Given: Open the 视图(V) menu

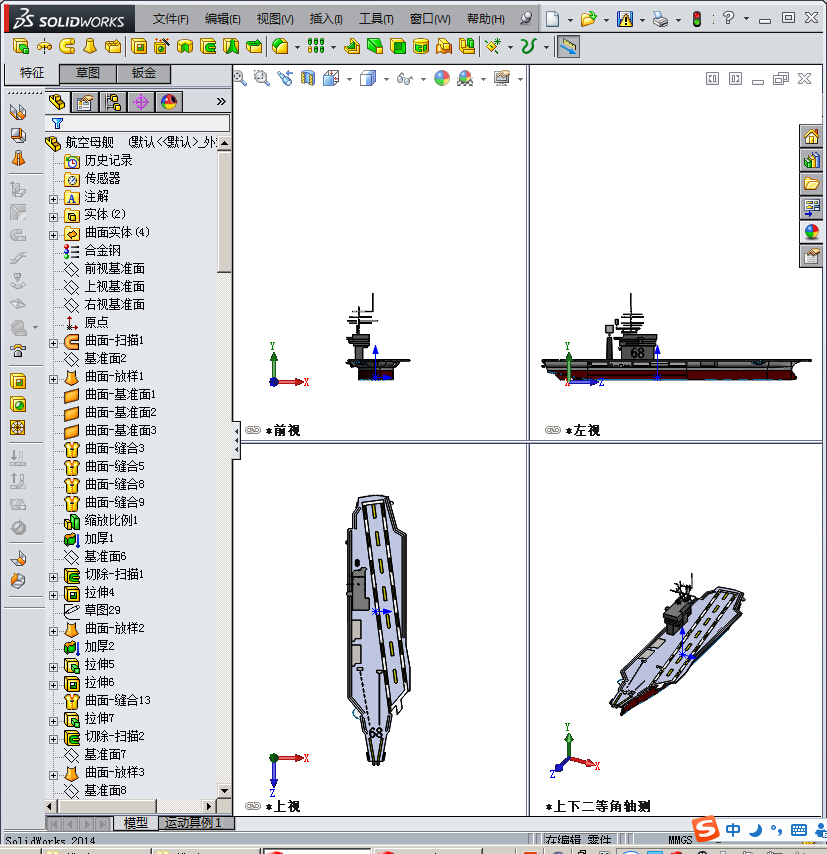Looking at the screenshot, I should pyautogui.click(x=275, y=19).
